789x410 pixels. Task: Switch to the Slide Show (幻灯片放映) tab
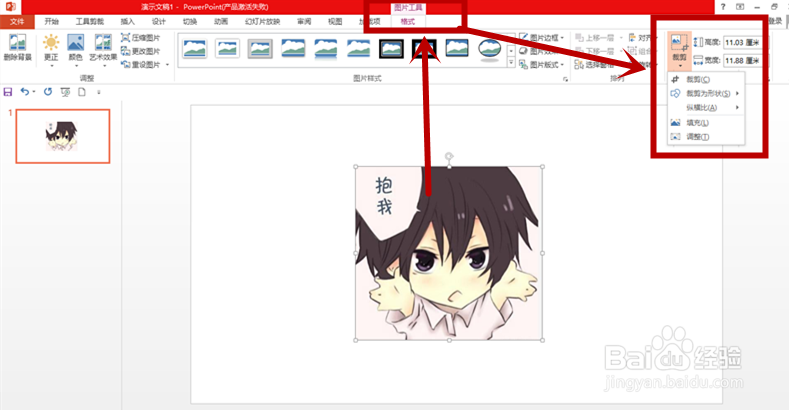point(262,21)
